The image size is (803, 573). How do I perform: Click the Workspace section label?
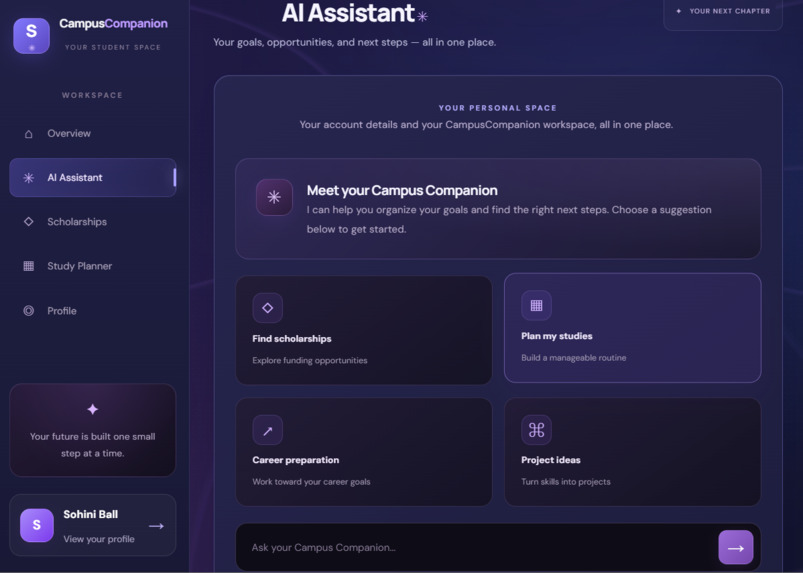pos(92,95)
